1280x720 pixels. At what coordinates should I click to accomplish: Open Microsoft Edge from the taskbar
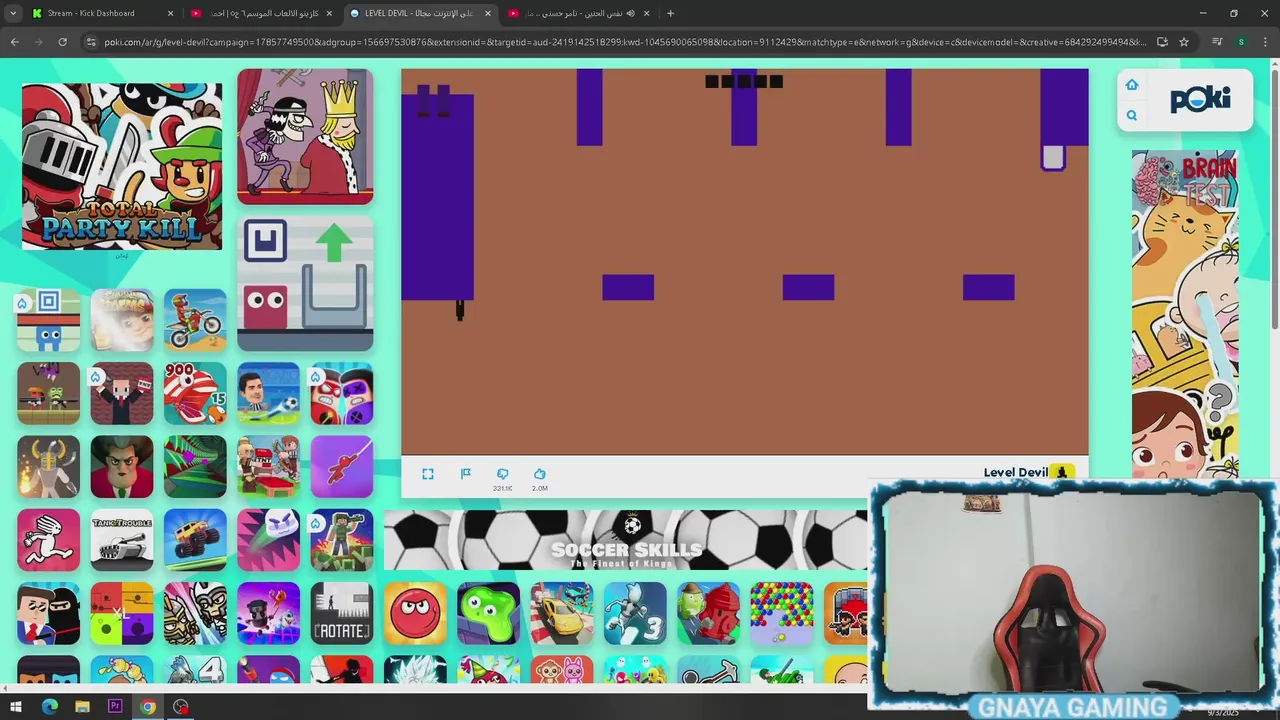50,707
